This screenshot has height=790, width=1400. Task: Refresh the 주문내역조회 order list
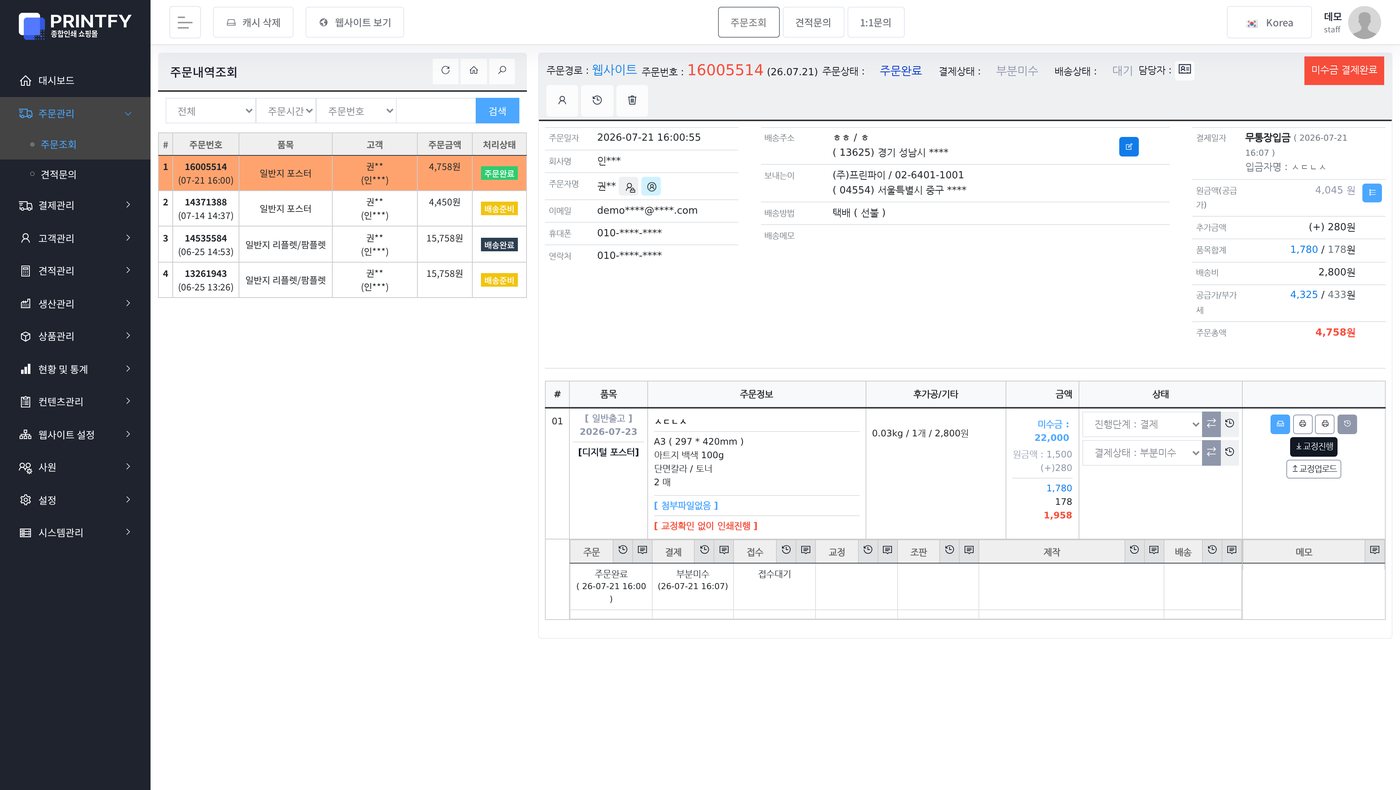tap(445, 71)
